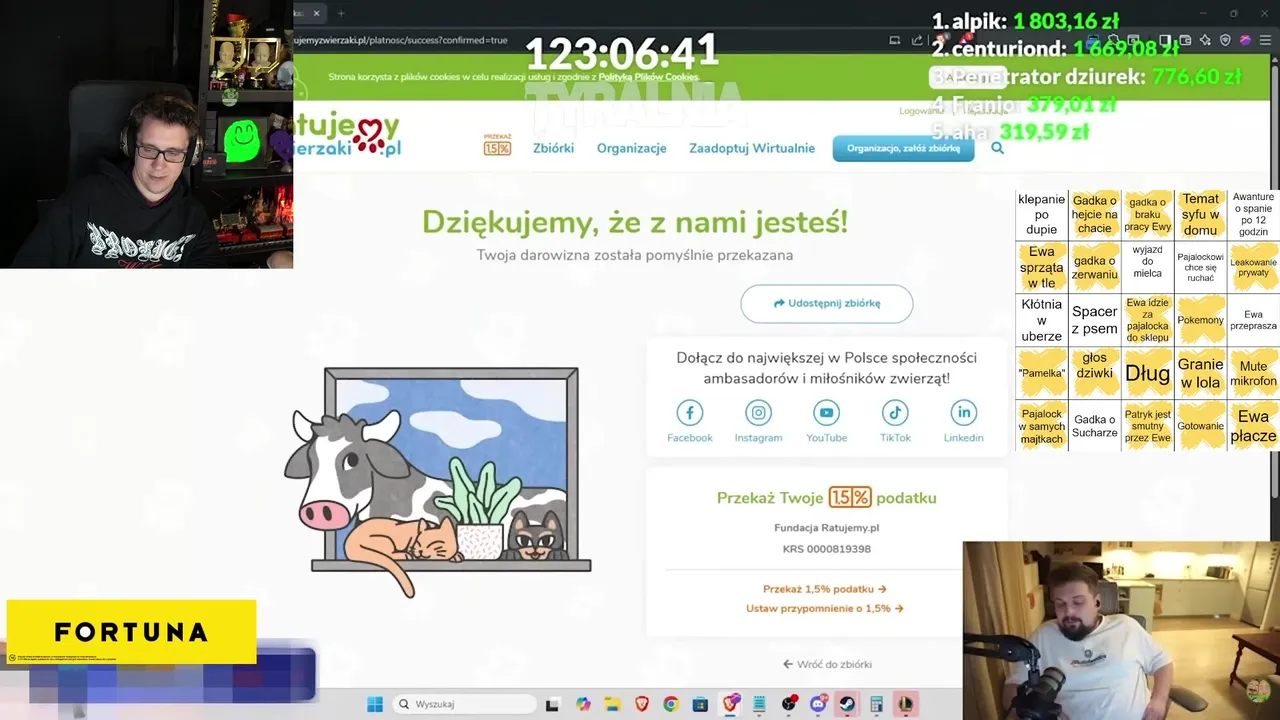Image resolution: width=1280 pixels, height=720 pixels.
Task: Click the Ratujemy Zwierzaki logo
Action: coord(348,136)
